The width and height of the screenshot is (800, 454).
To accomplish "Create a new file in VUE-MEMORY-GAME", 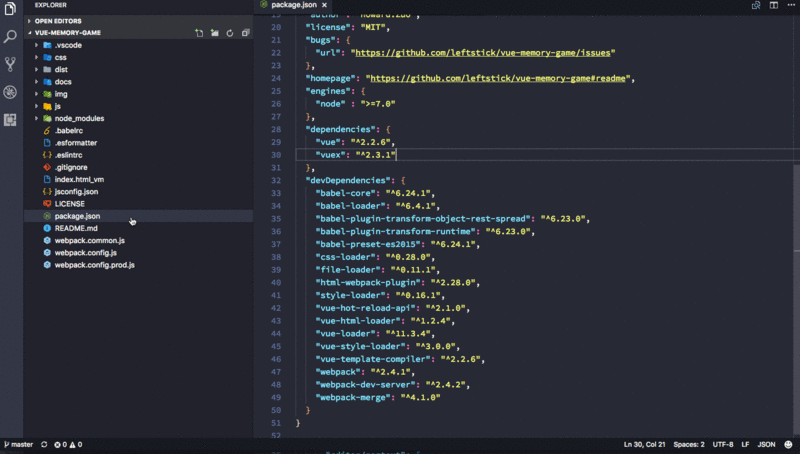I will 199,33.
